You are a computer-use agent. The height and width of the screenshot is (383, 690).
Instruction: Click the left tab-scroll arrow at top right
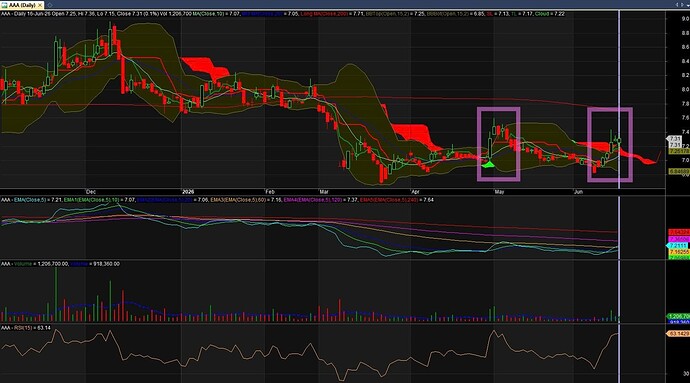tap(677, 4)
